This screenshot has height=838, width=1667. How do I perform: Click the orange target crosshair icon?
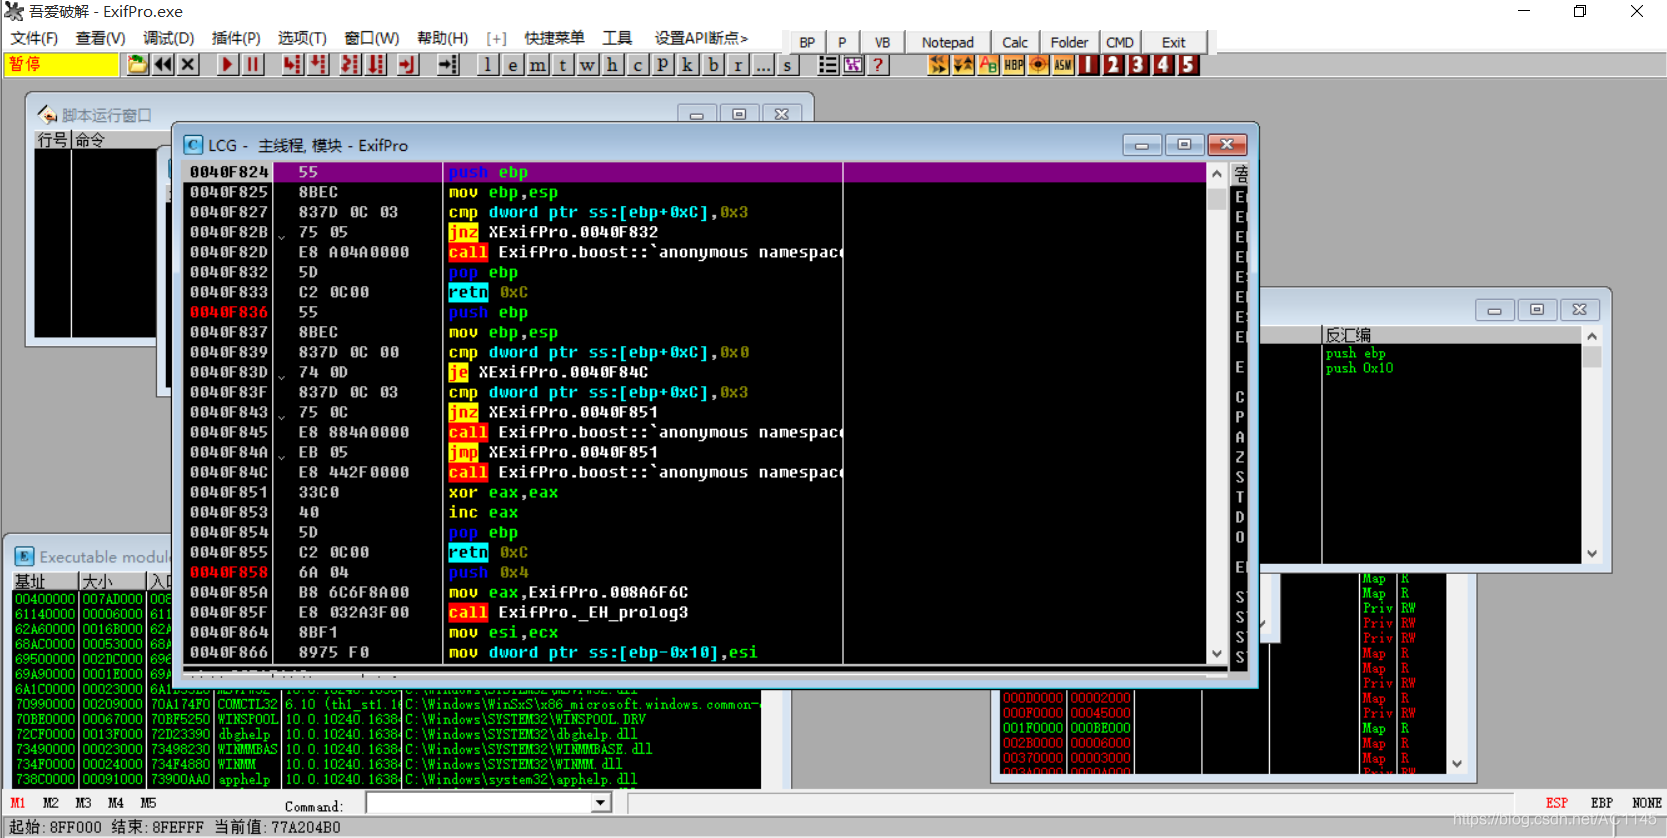pos(1038,65)
